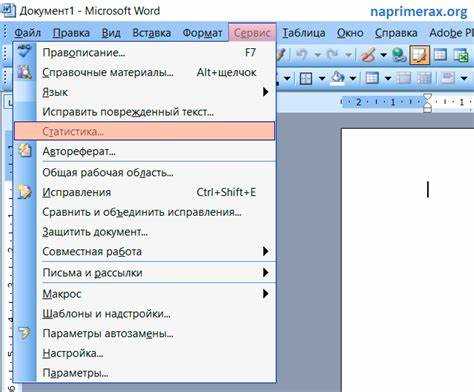
Task: Click the cell alignment icon in second toolbar
Action: click(448, 78)
